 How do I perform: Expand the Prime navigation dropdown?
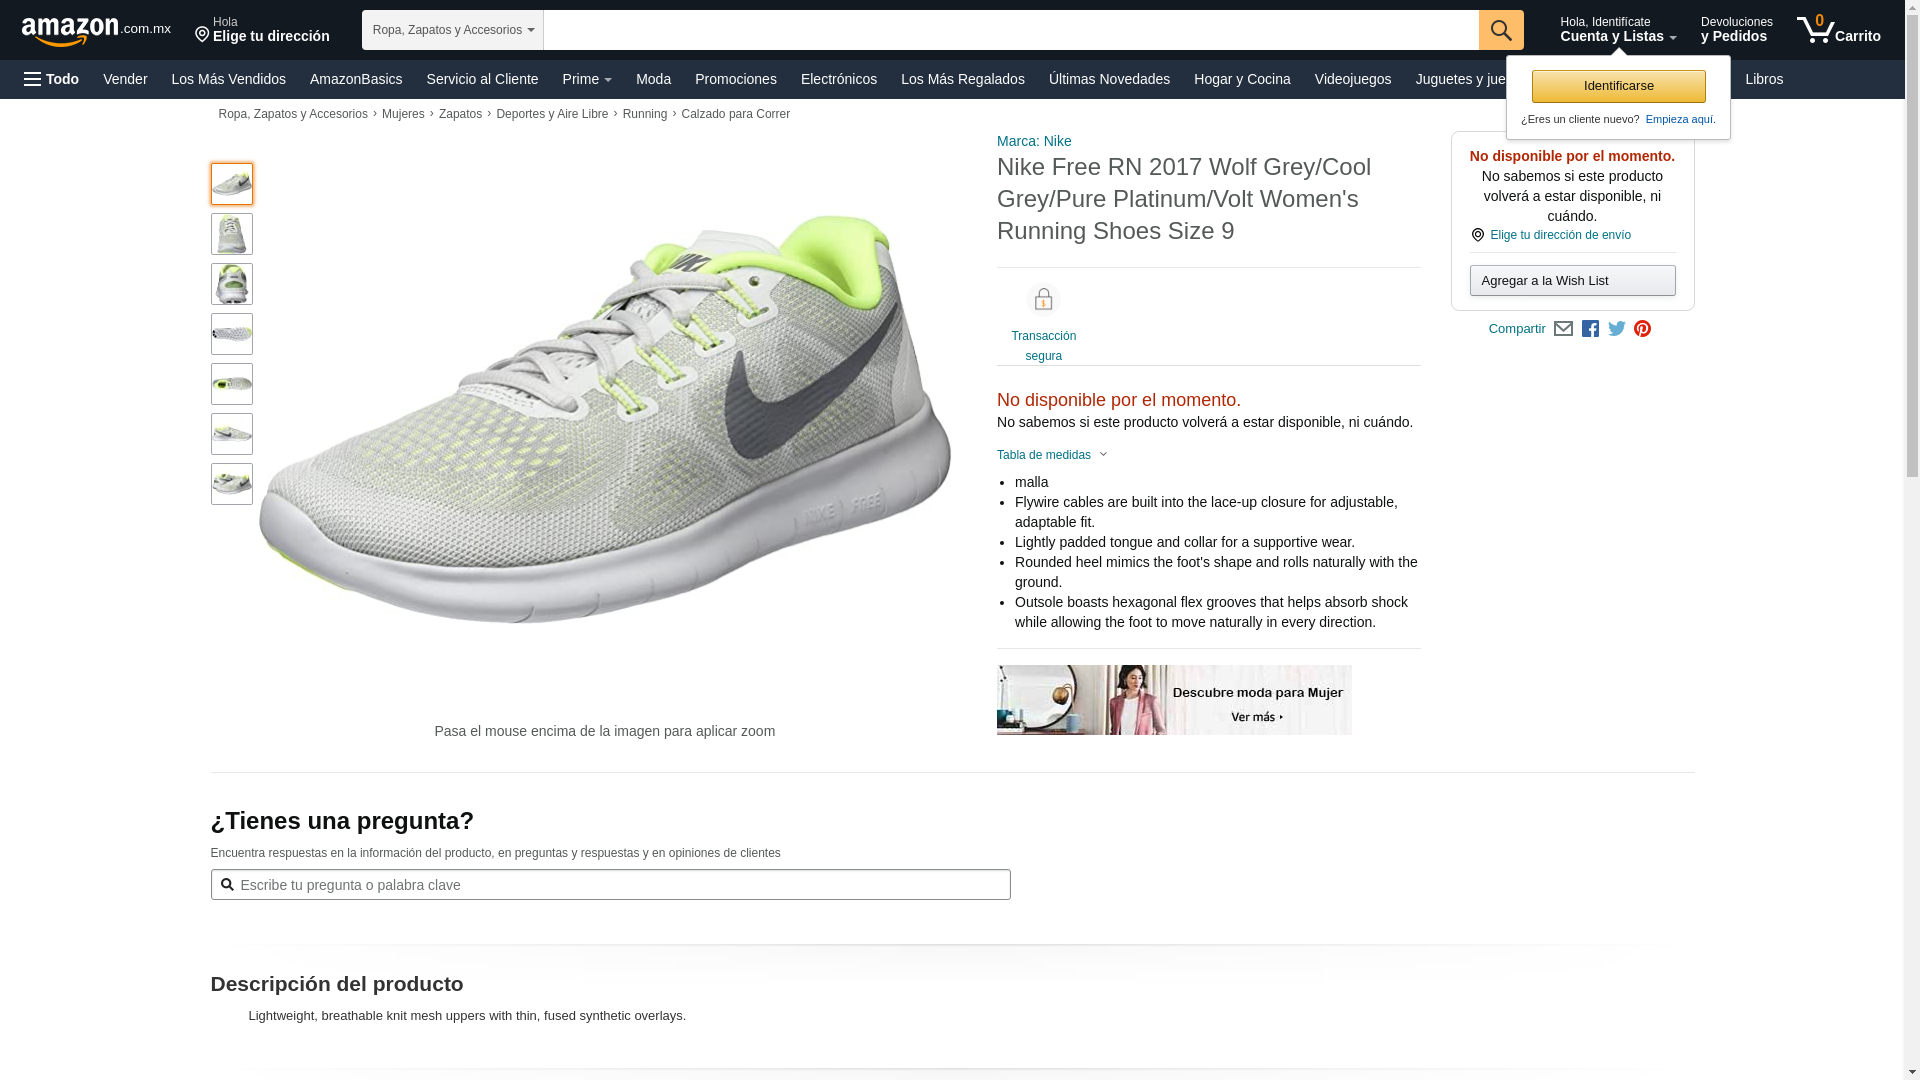pyautogui.click(x=587, y=79)
